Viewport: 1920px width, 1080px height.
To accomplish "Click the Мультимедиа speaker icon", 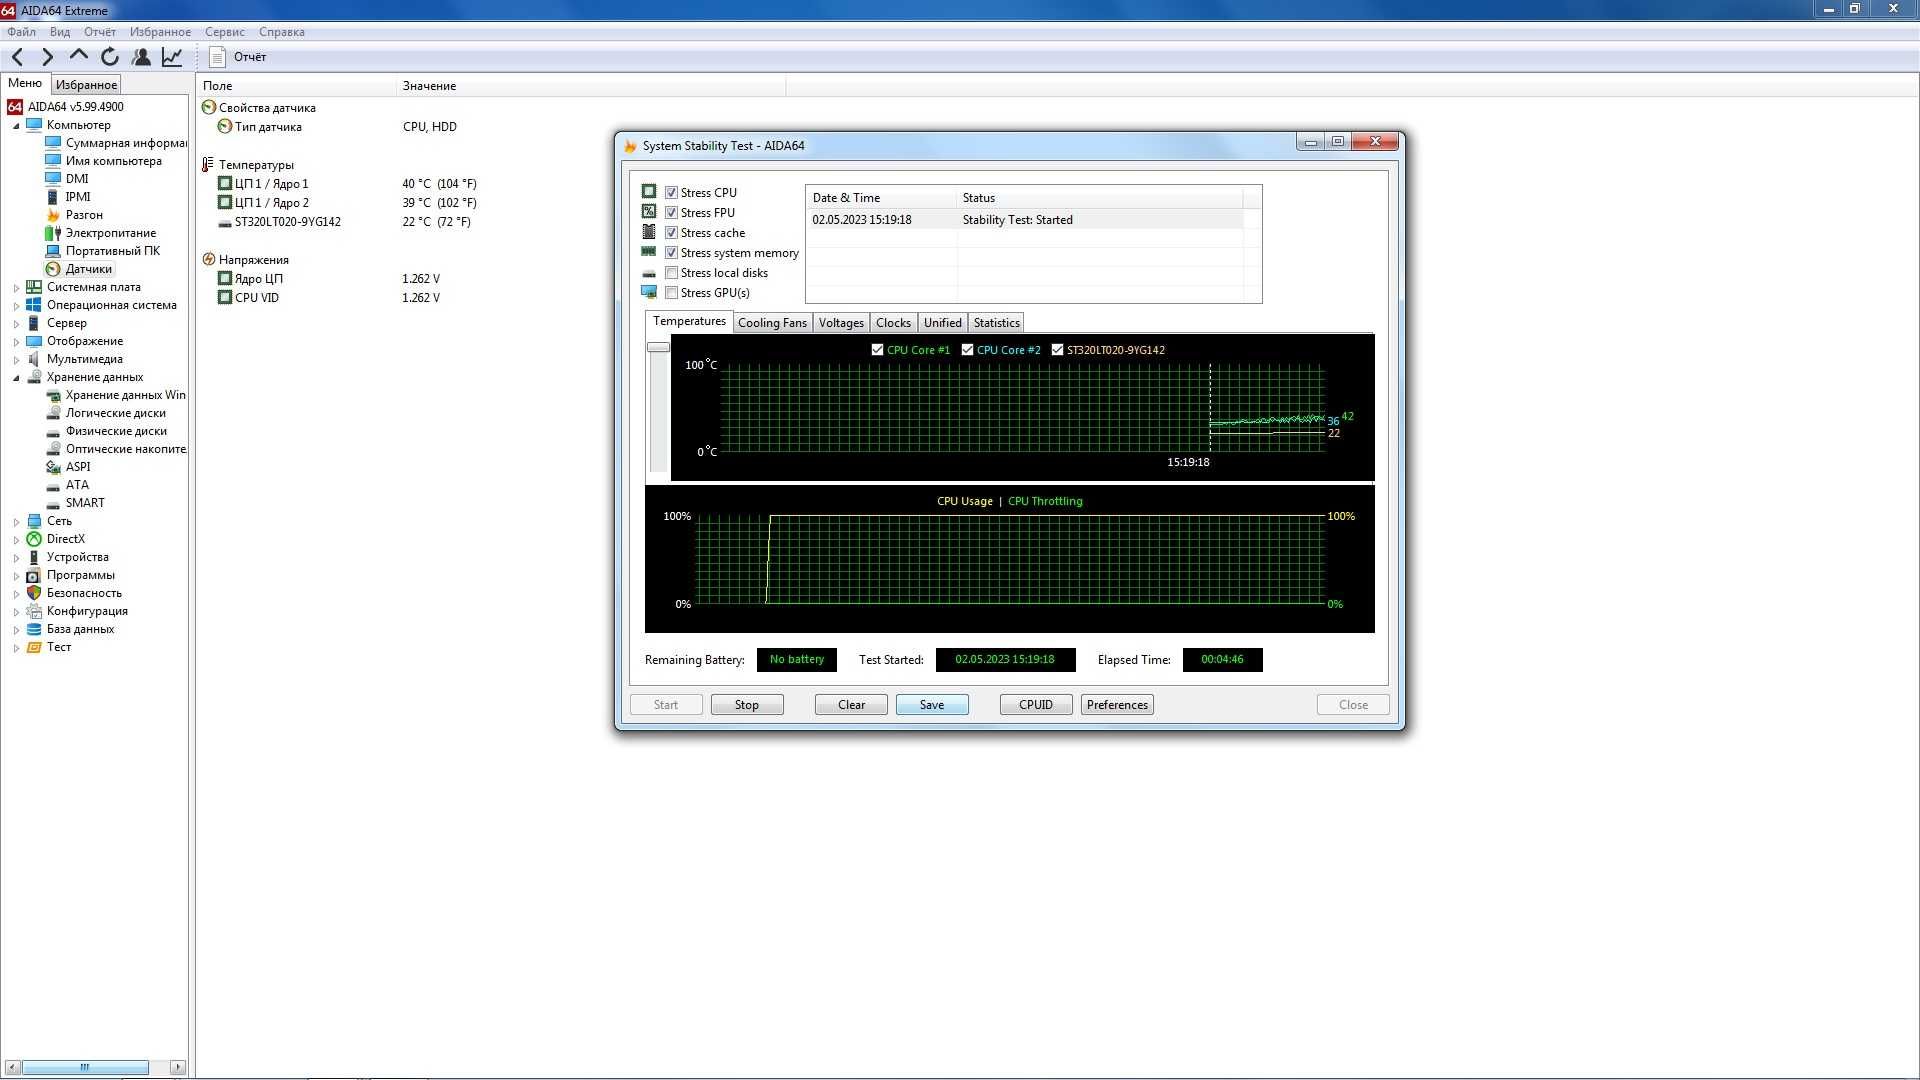I will coord(34,359).
